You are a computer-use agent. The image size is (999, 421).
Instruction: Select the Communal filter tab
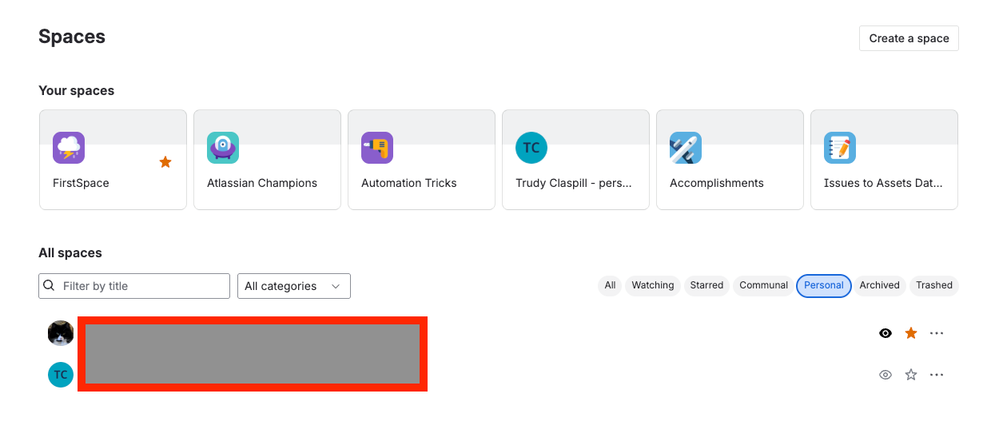[763, 285]
